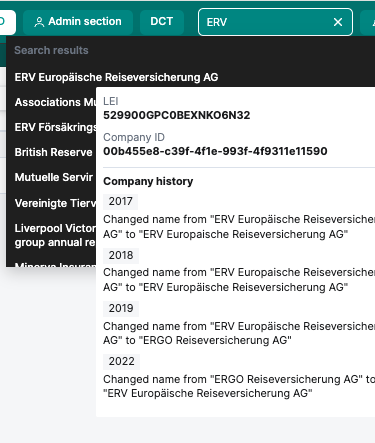Click the 2018 history year tag
This screenshot has width=375, height=443.
coord(121,255)
